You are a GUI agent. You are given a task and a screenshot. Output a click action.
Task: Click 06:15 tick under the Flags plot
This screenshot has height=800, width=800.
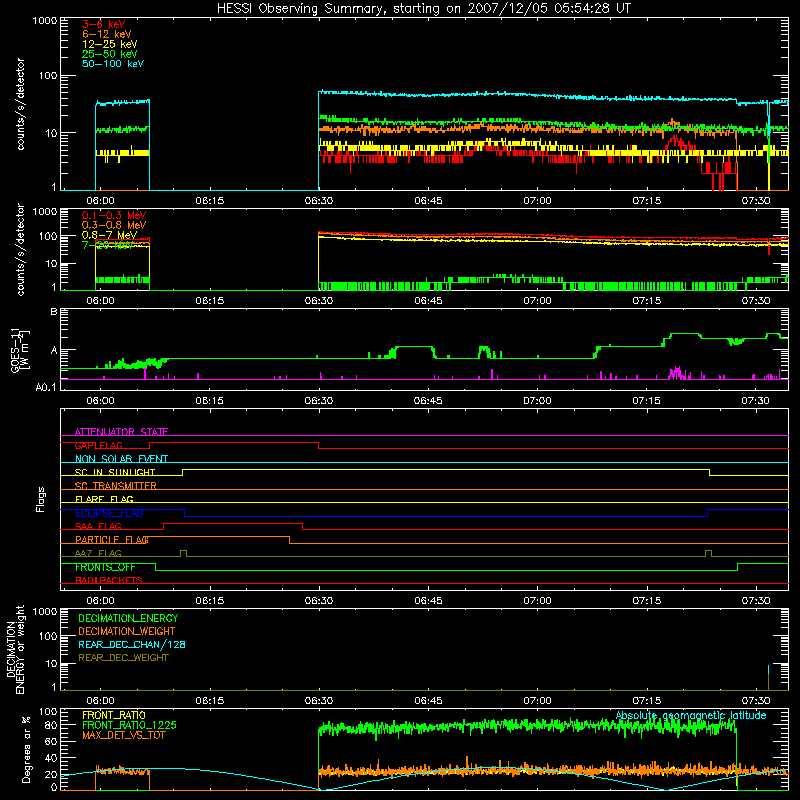click(210, 601)
